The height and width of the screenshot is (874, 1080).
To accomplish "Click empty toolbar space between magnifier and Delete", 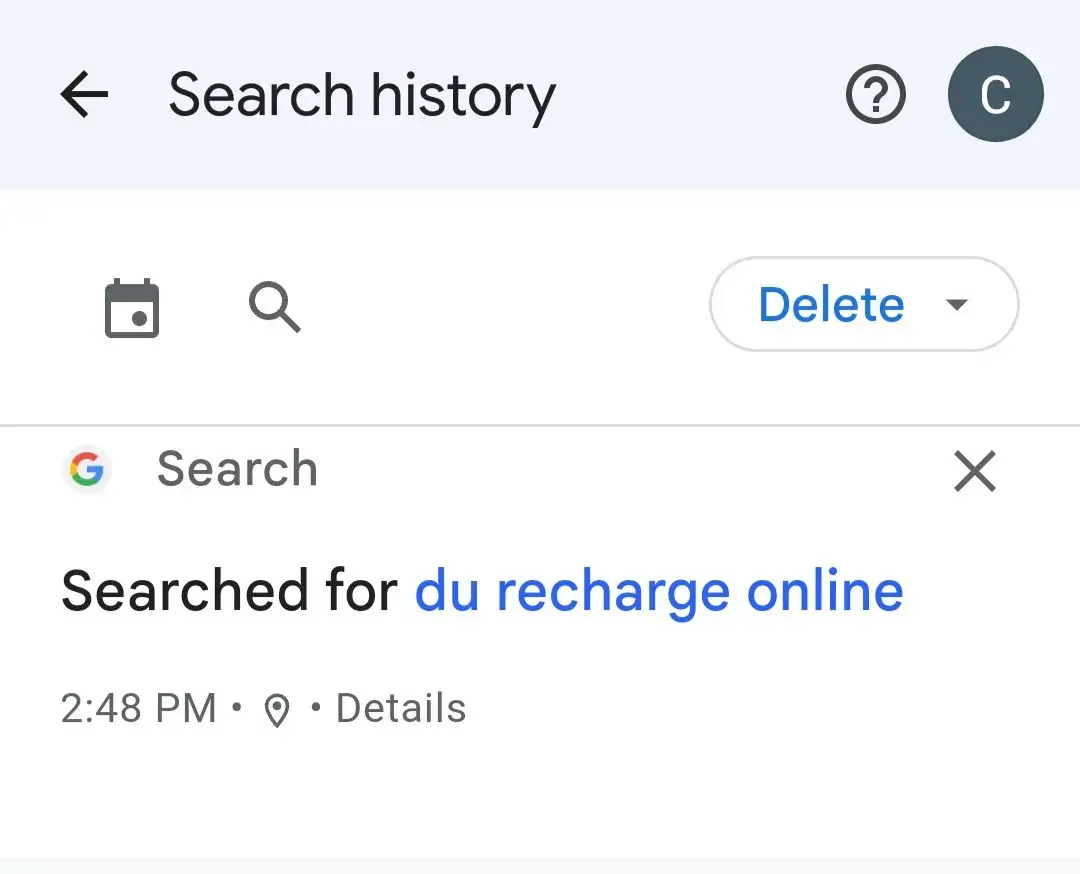I will coord(500,306).
